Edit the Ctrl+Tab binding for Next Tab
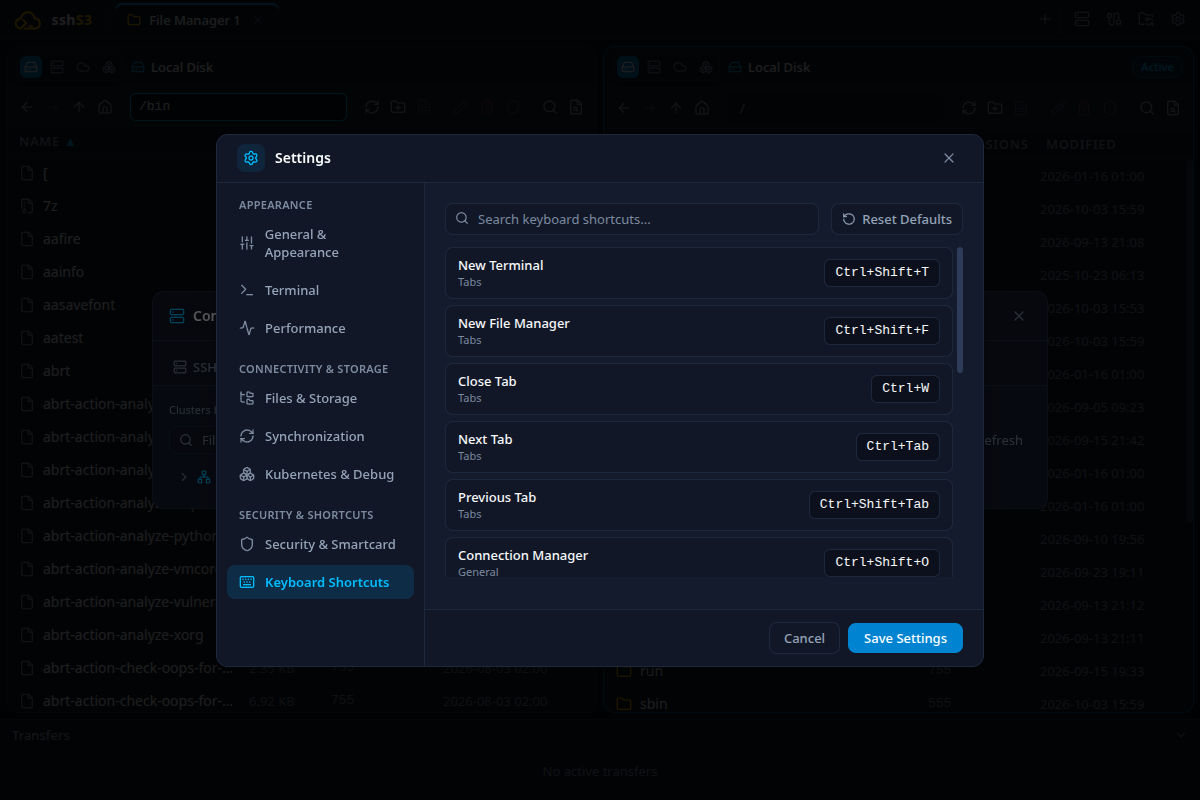The height and width of the screenshot is (800, 1200). (898, 446)
